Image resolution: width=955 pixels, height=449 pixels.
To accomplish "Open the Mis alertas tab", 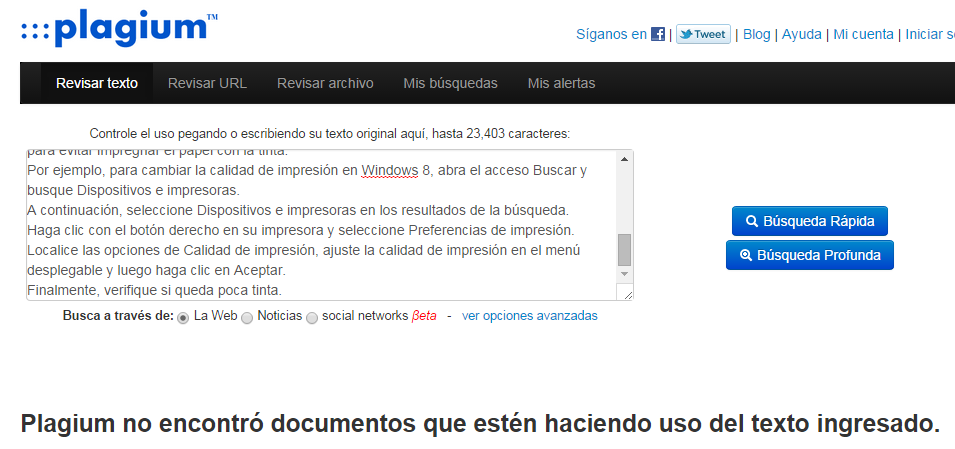I will point(562,83).
